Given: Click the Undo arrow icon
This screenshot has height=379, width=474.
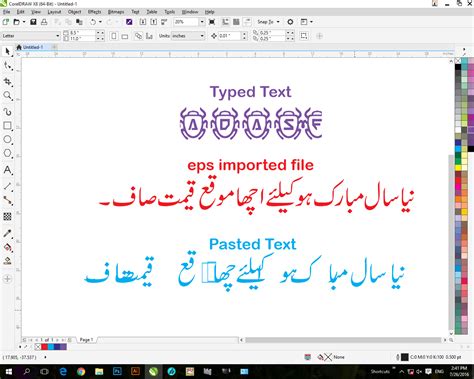Looking at the screenshot, I should tap(93, 22).
